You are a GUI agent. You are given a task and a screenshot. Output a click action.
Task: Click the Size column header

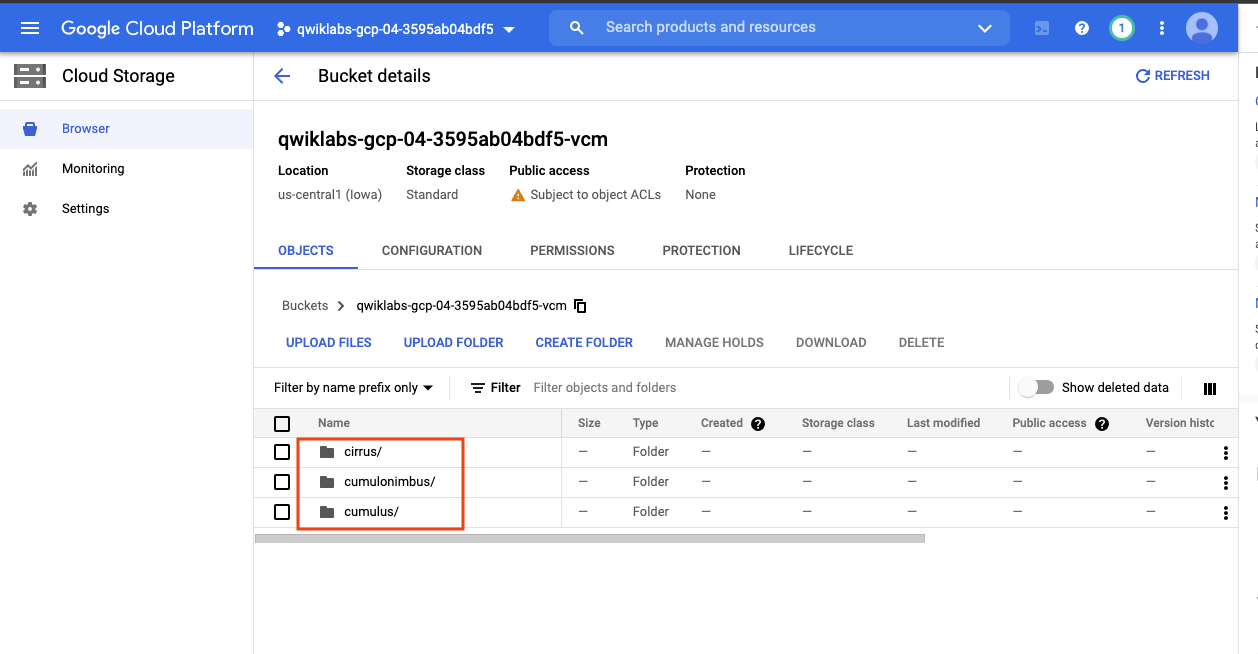(589, 424)
